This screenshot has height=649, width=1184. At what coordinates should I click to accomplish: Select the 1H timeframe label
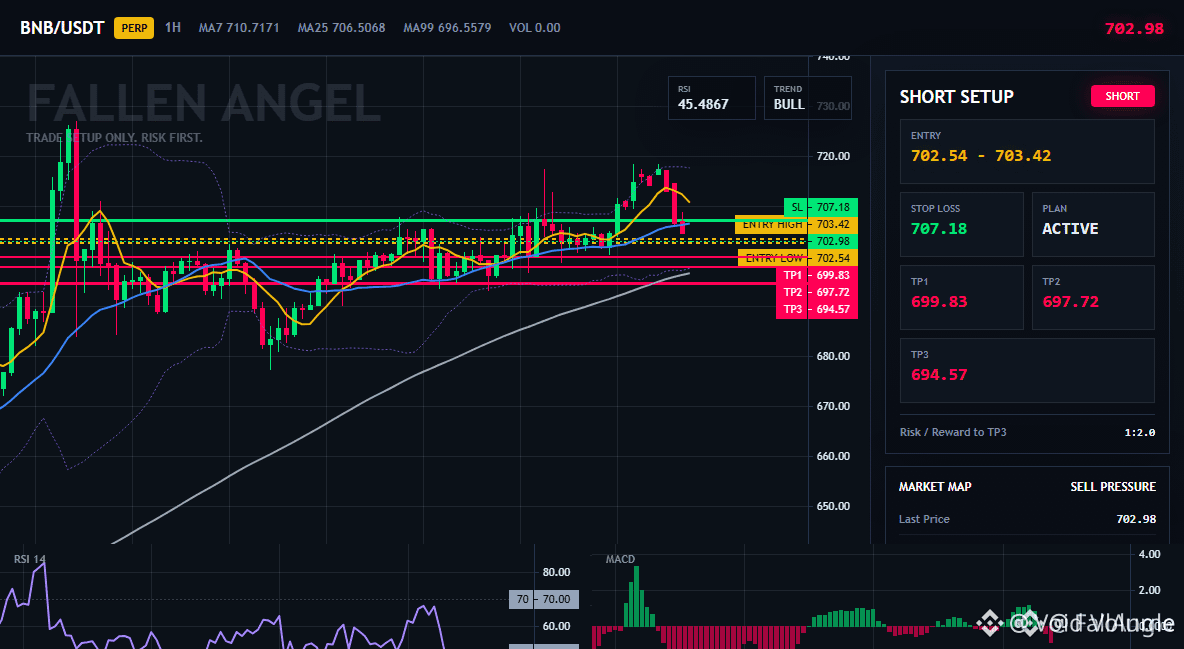click(x=173, y=27)
